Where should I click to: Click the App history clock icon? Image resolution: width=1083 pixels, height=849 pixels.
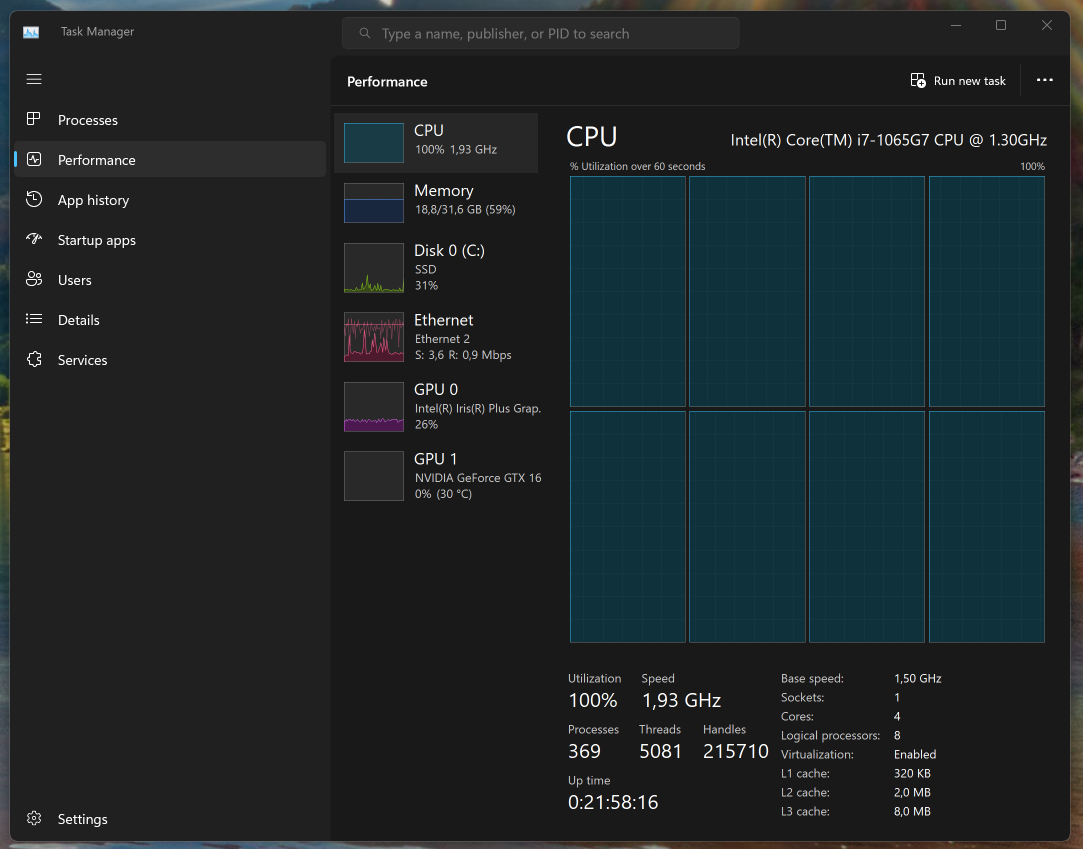pyautogui.click(x=34, y=200)
